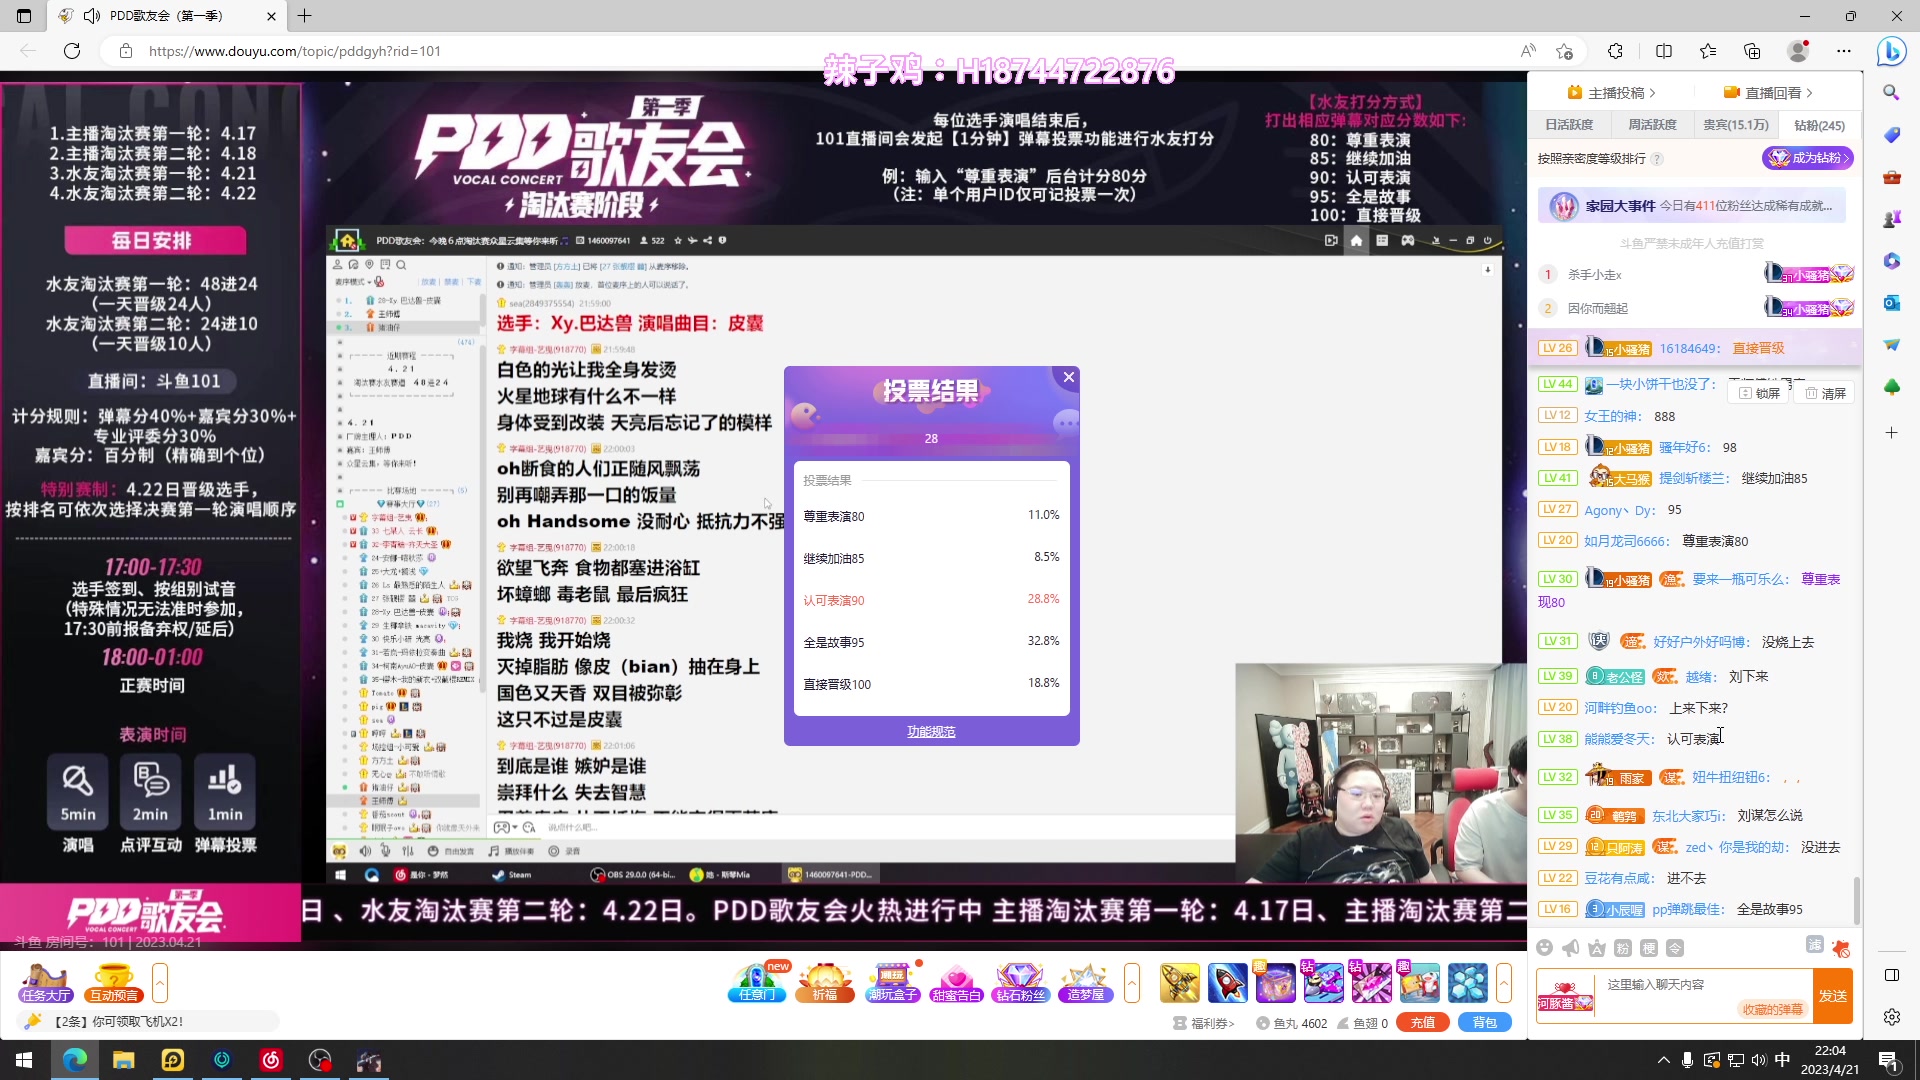
Task: Open the 令 command chat option
Action: click(x=1675, y=948)
